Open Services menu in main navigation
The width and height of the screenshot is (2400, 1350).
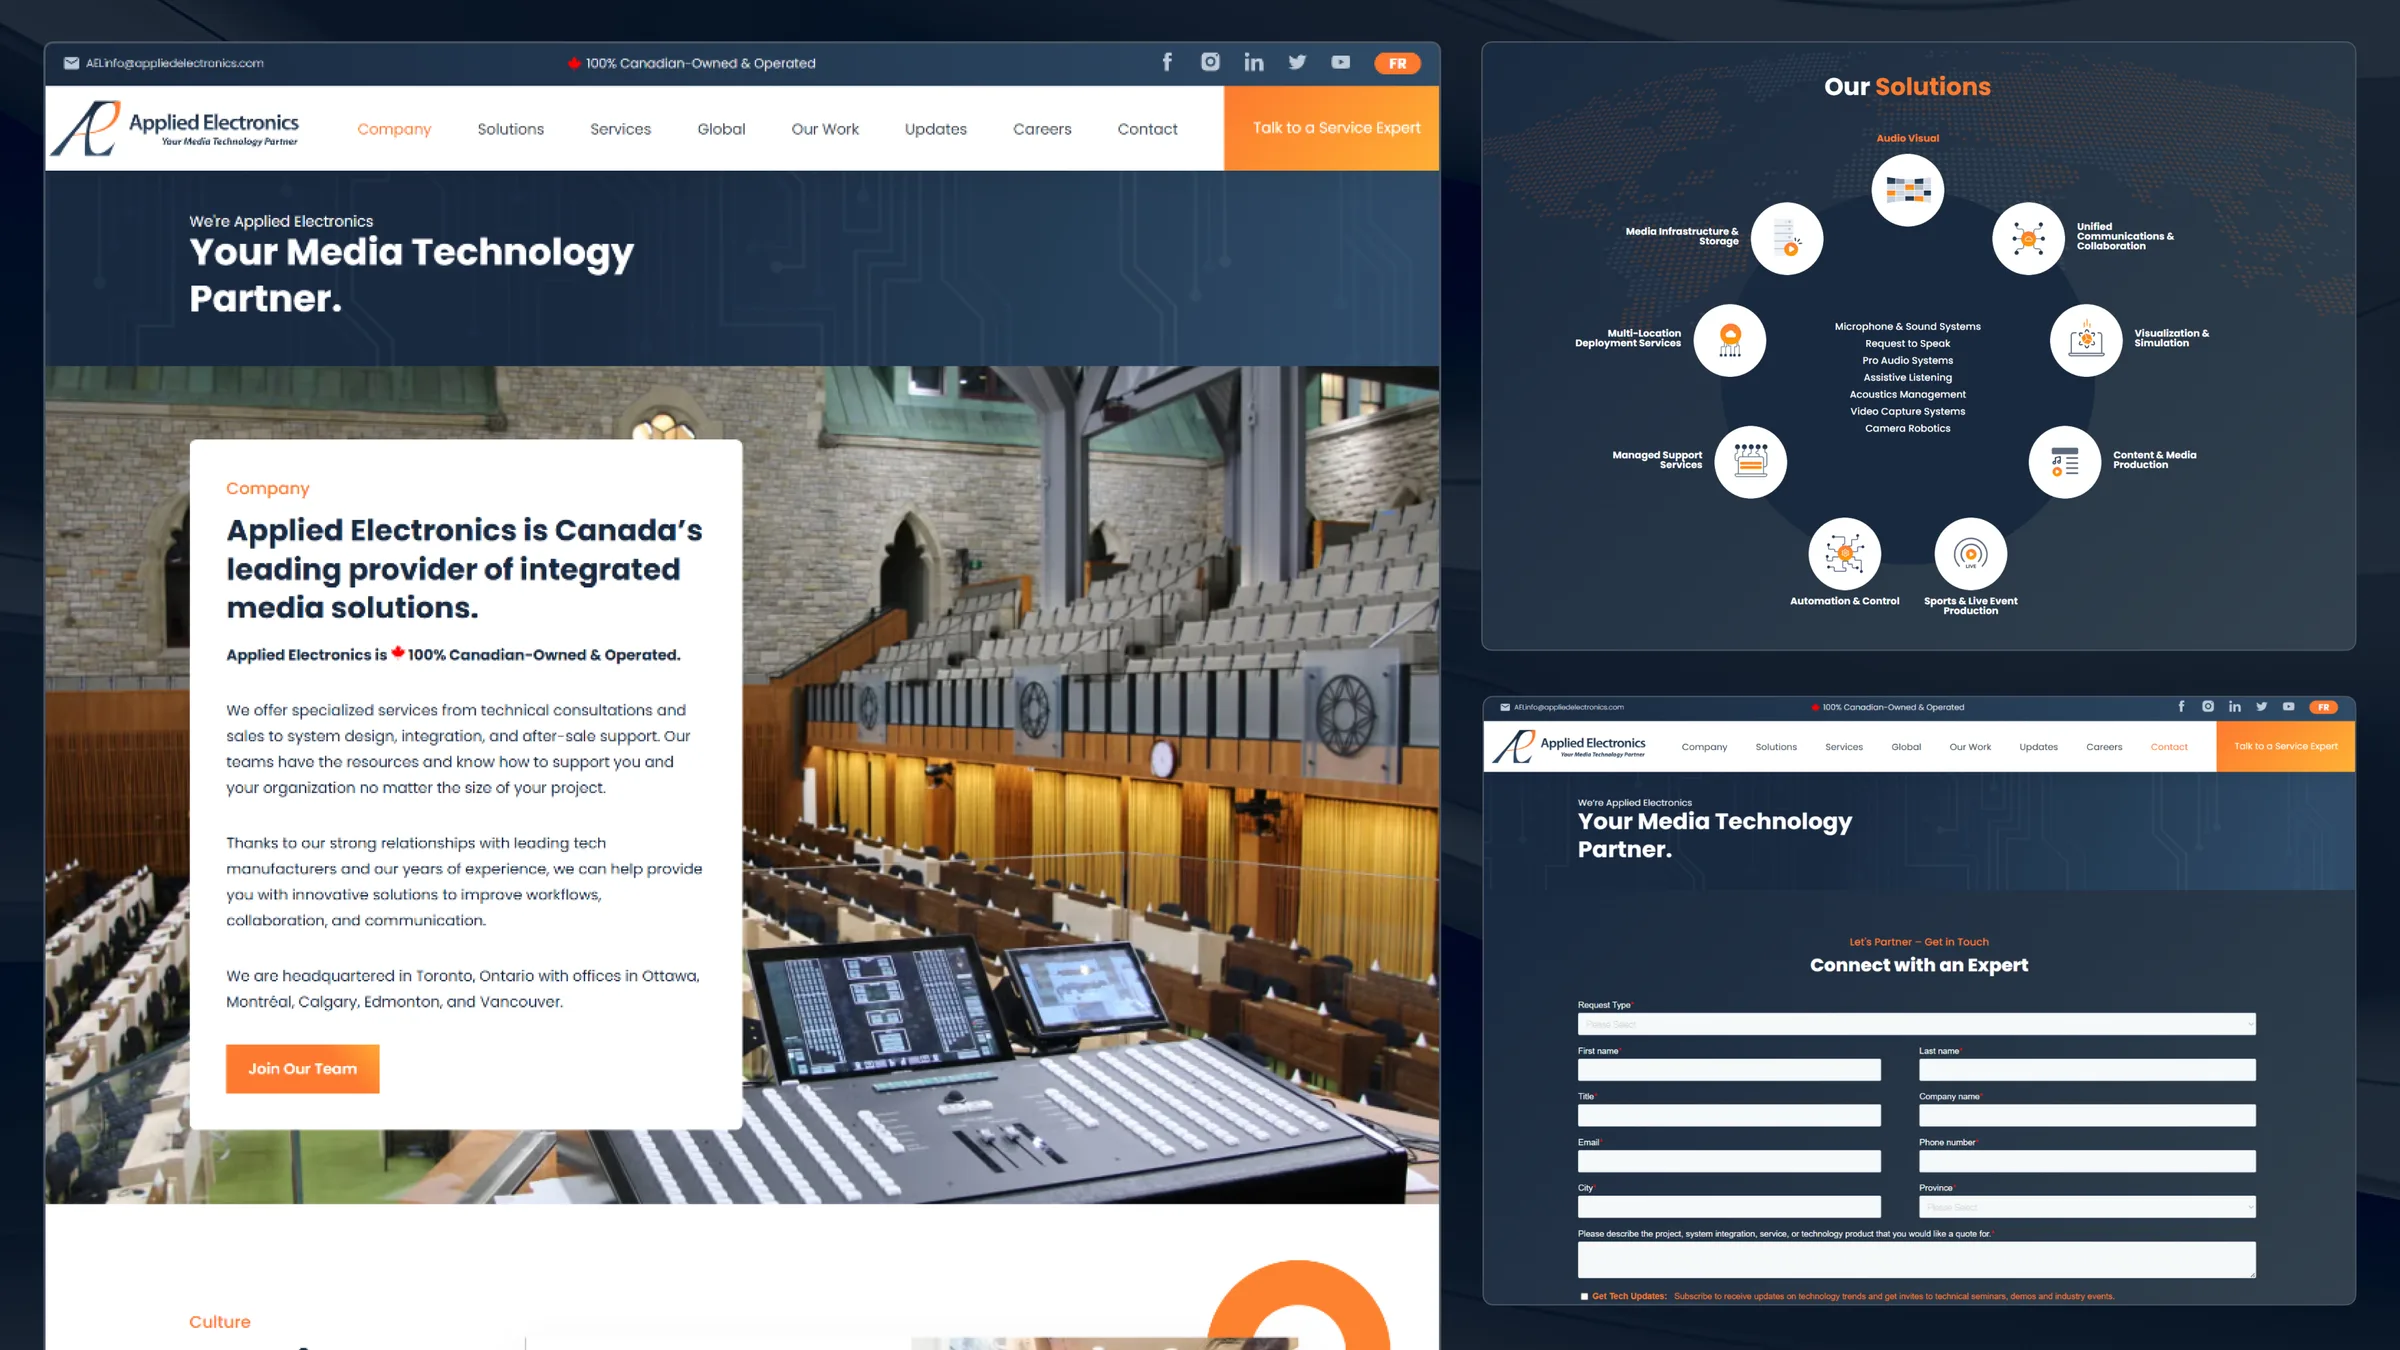point(620,129)
